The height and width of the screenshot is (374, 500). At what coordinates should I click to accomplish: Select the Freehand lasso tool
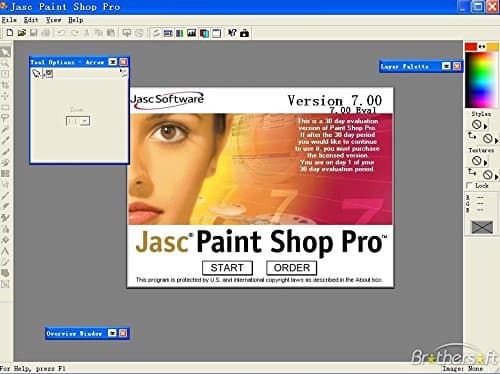click(x=5, y=118)
